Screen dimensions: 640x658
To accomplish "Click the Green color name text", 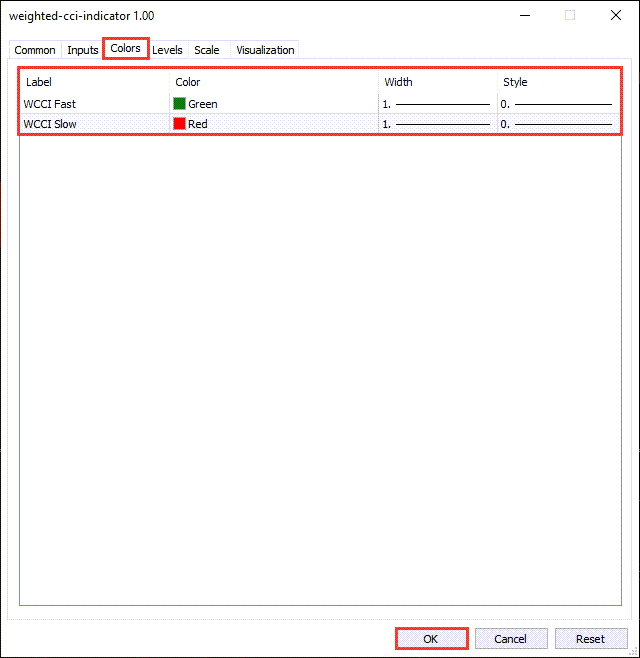I will (203, 104).
